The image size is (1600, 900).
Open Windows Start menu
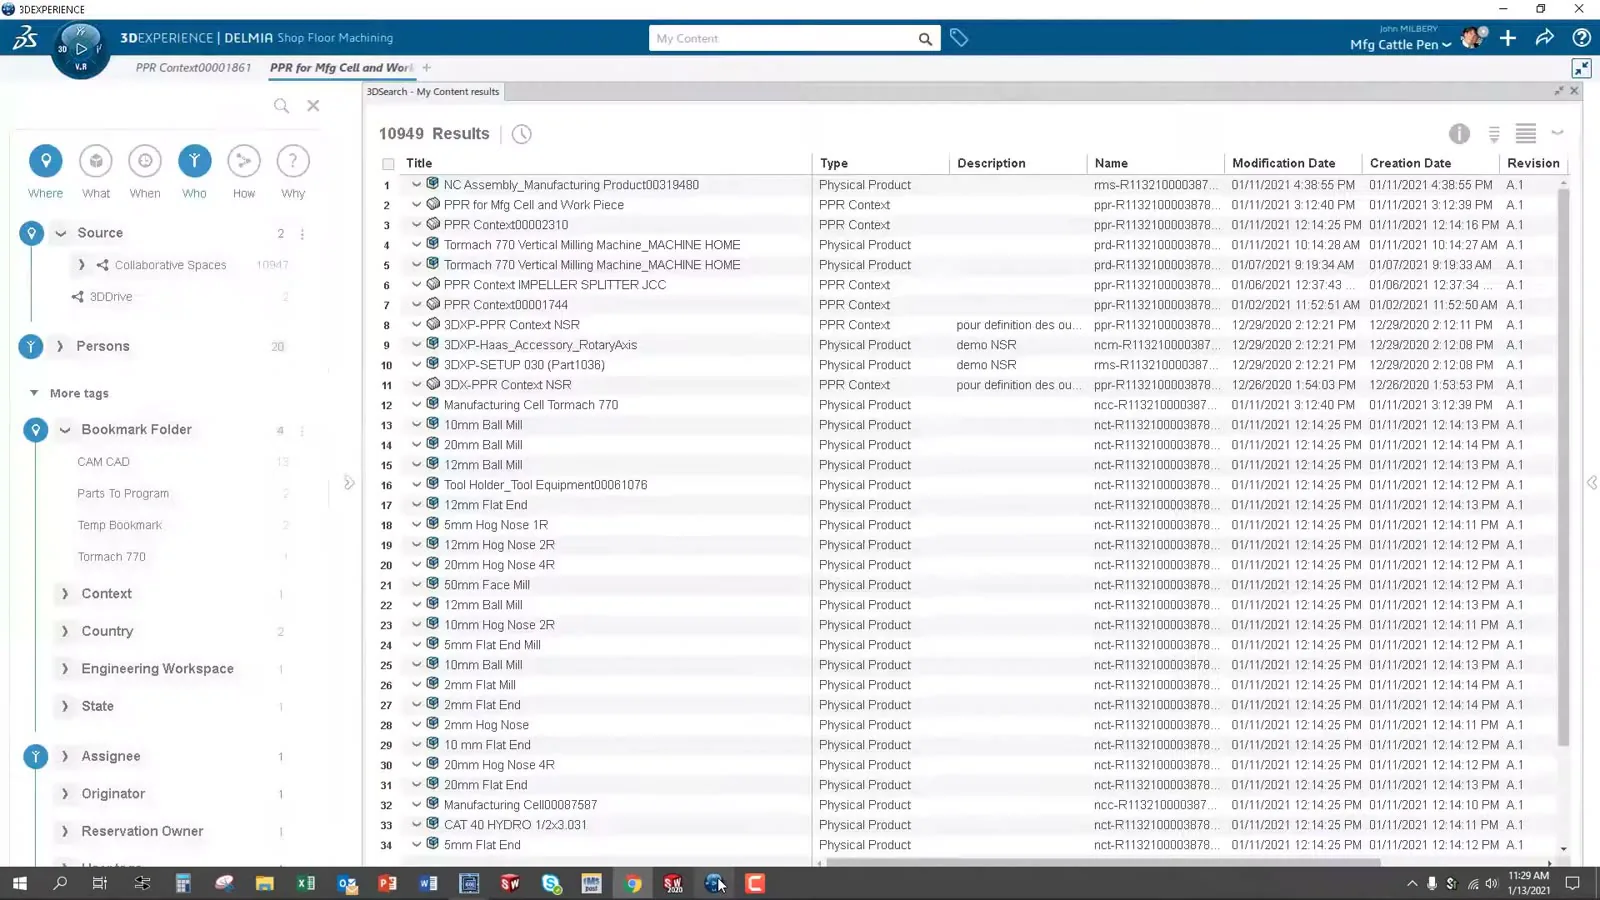pyautogui.click(x=19, y=883)
